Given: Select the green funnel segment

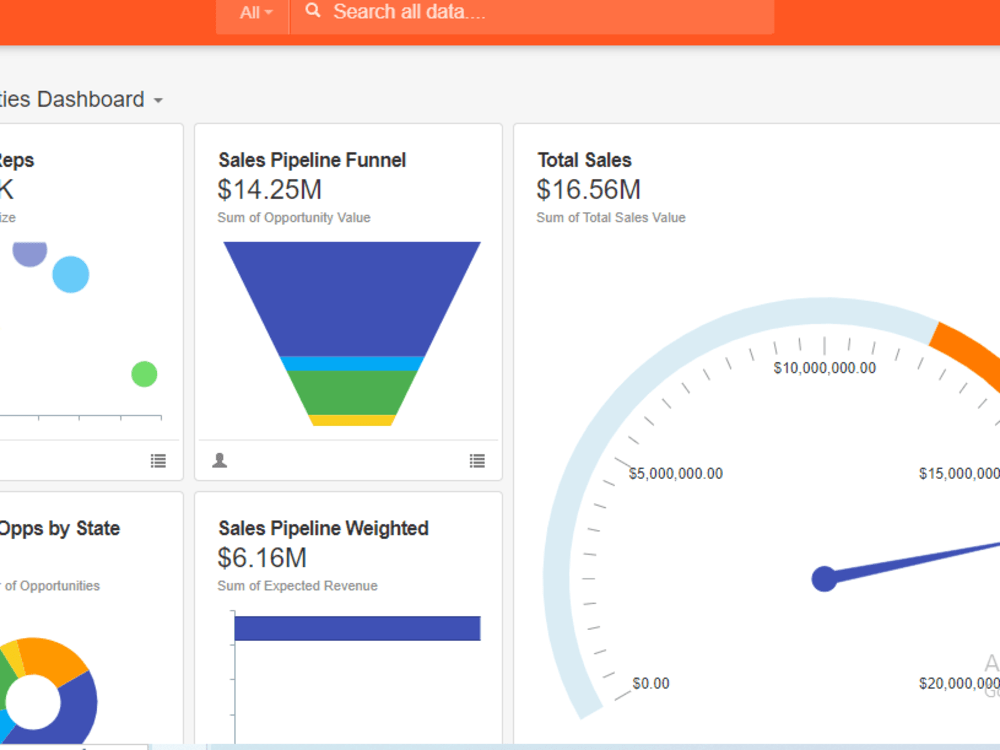Looking at the screenshot, I should point(352,393).
